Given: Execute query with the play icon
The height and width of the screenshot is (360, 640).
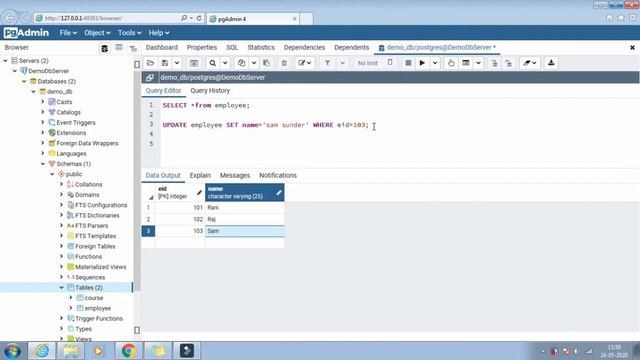Looking at the screenshot, I should (422, 63).
